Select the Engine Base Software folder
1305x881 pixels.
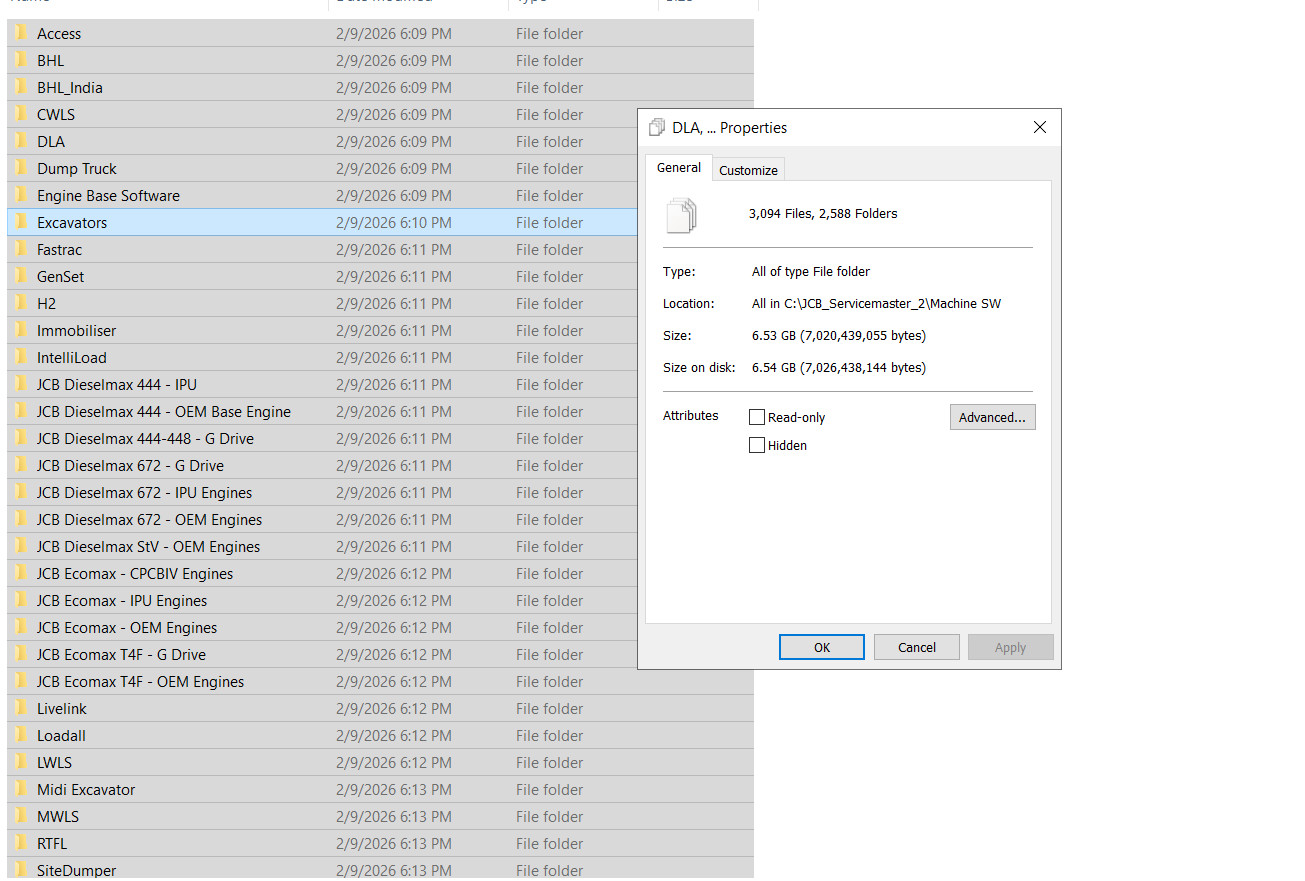point(108,196)
